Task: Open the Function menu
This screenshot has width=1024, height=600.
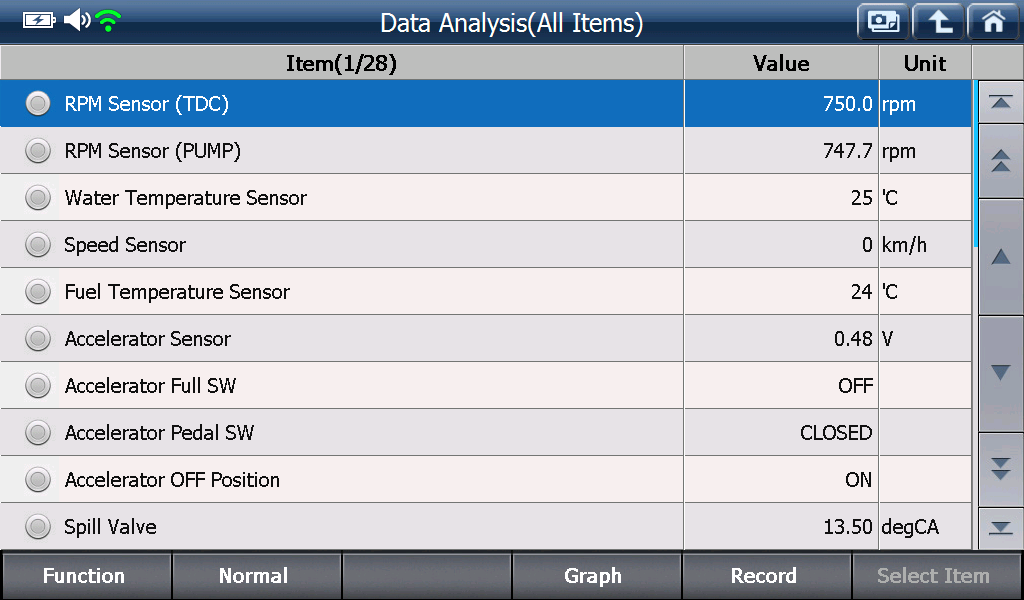Action: point(86,576)
